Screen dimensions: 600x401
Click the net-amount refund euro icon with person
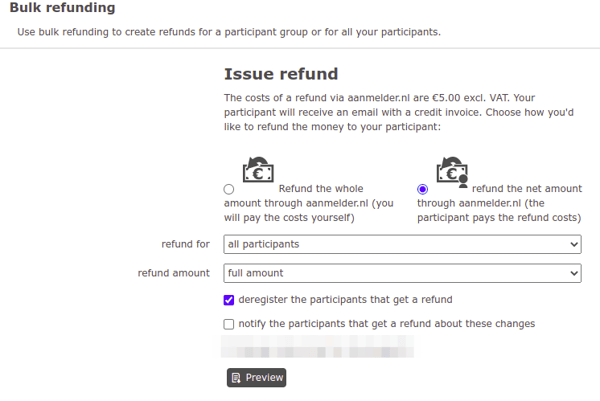point(452,172)
